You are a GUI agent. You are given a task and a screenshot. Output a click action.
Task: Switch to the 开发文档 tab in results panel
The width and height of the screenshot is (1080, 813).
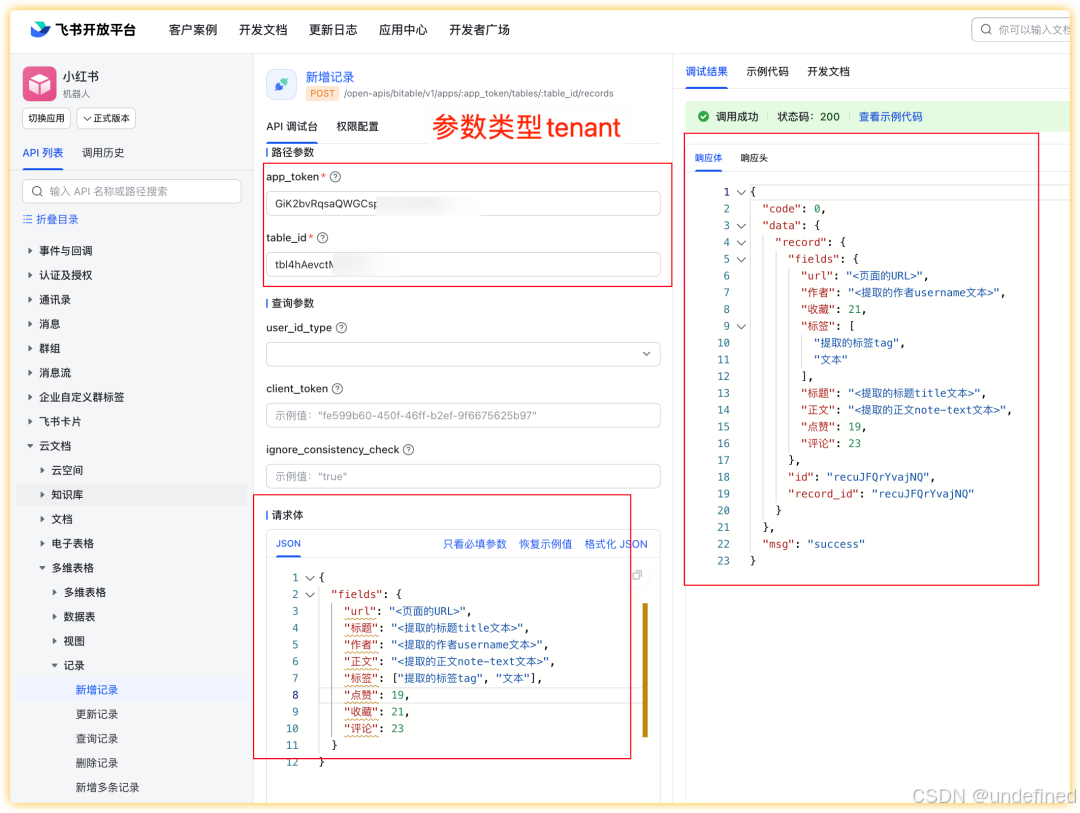[x=829, y=72]
